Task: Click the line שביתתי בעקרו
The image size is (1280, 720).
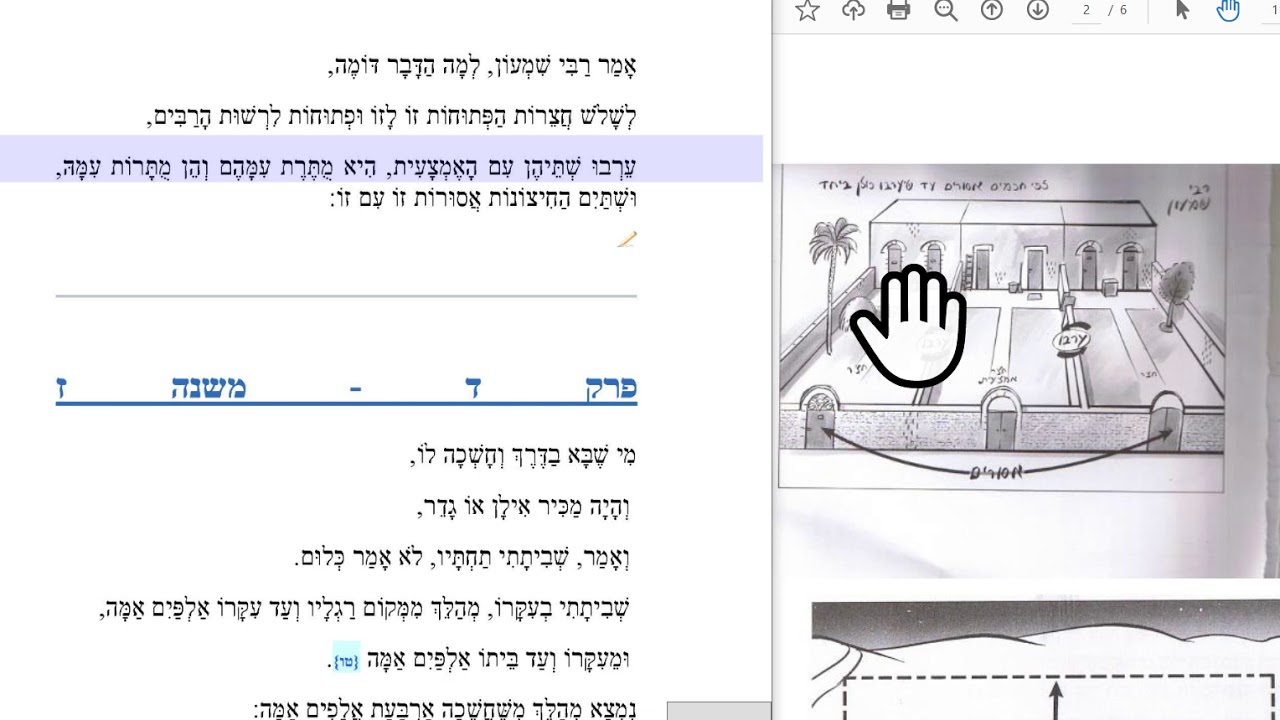Action: tap(365, 608)
